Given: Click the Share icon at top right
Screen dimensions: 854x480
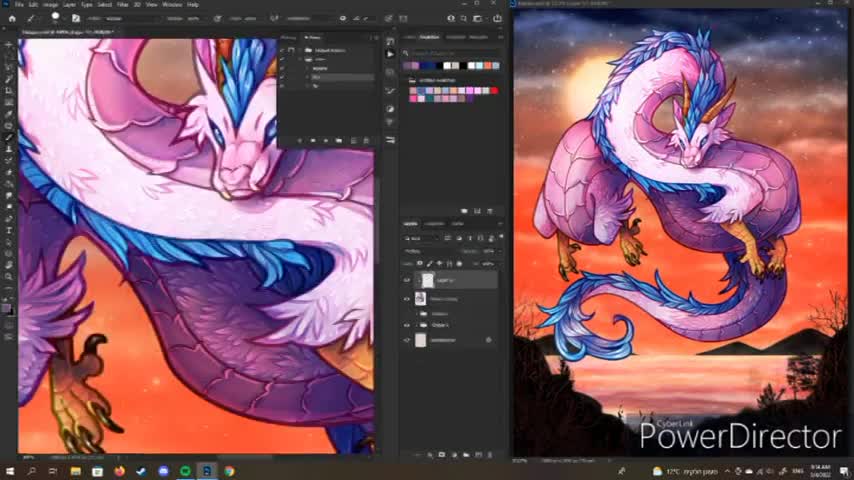Looking at the screenshot, I should pos(497,19).
